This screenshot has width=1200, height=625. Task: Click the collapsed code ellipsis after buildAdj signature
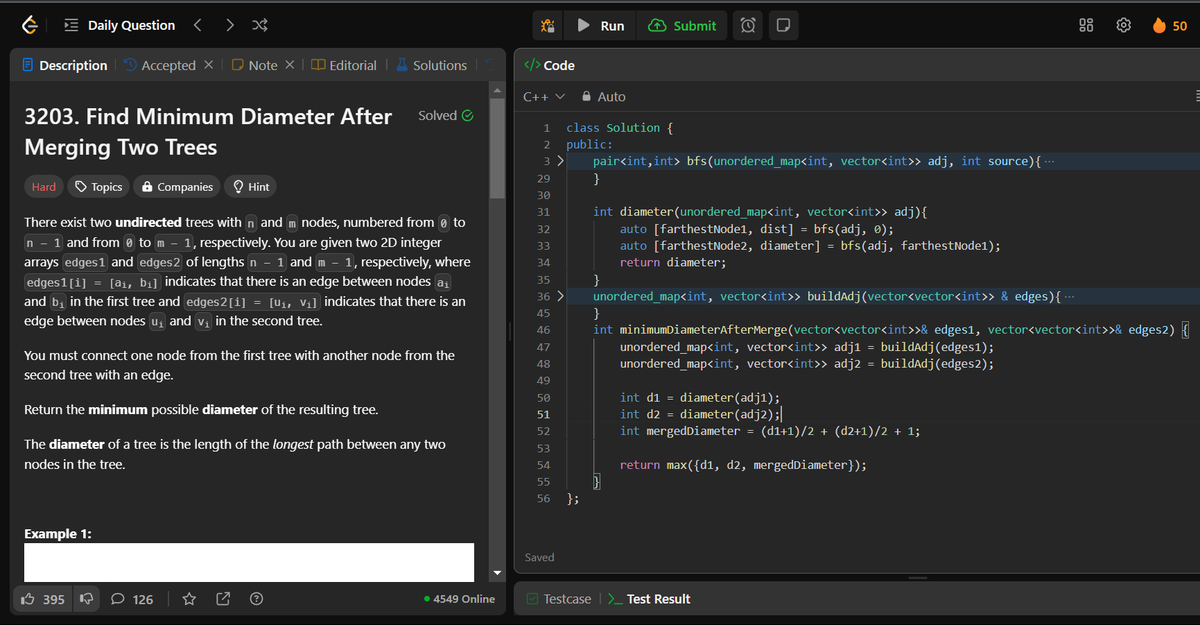click(x=1069, y=298)
